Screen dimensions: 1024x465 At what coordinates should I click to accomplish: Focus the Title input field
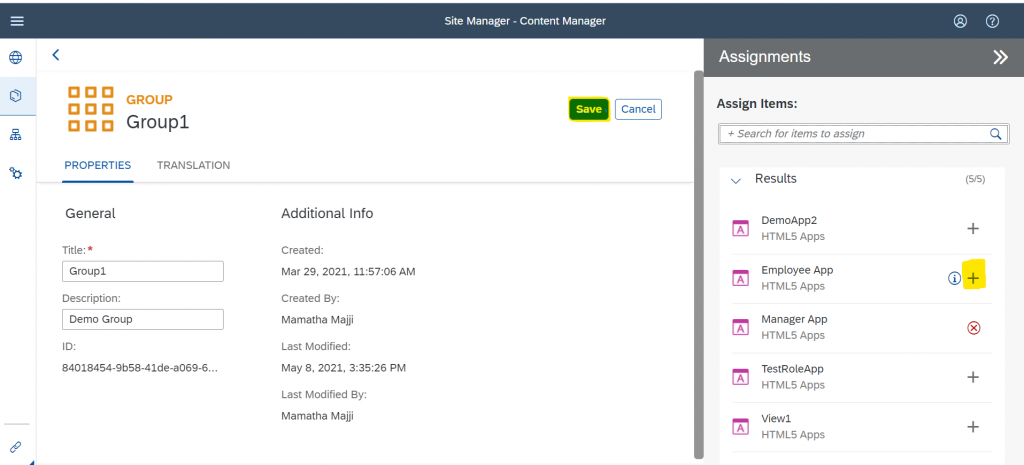coord(143,272)
